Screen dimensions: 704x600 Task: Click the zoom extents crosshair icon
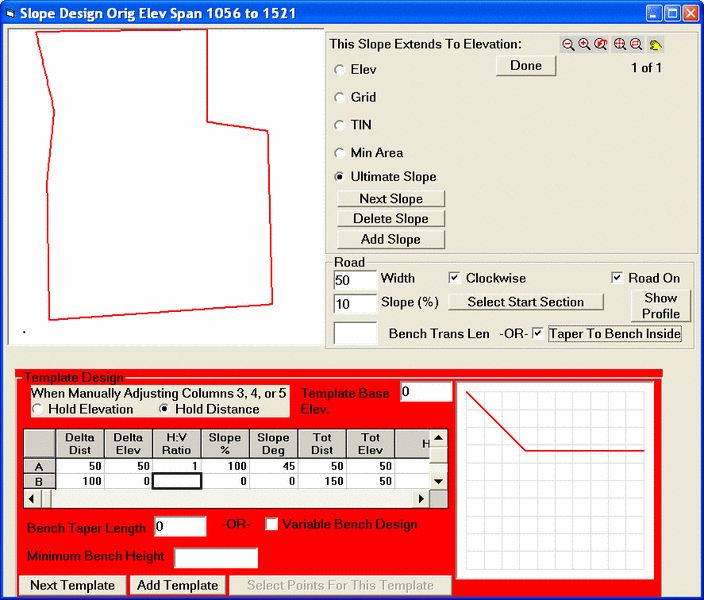(620, 44)
